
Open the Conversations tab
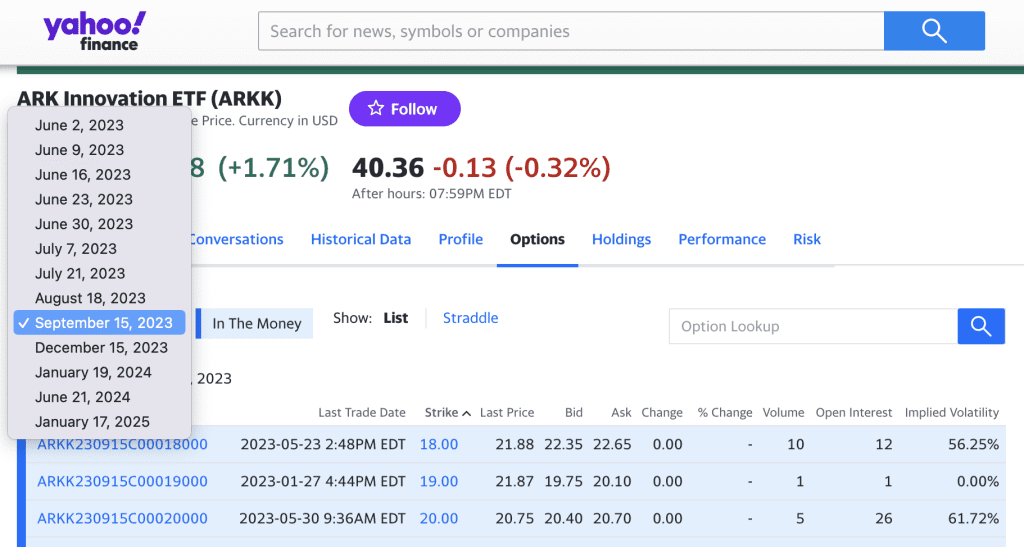(237, 240)
